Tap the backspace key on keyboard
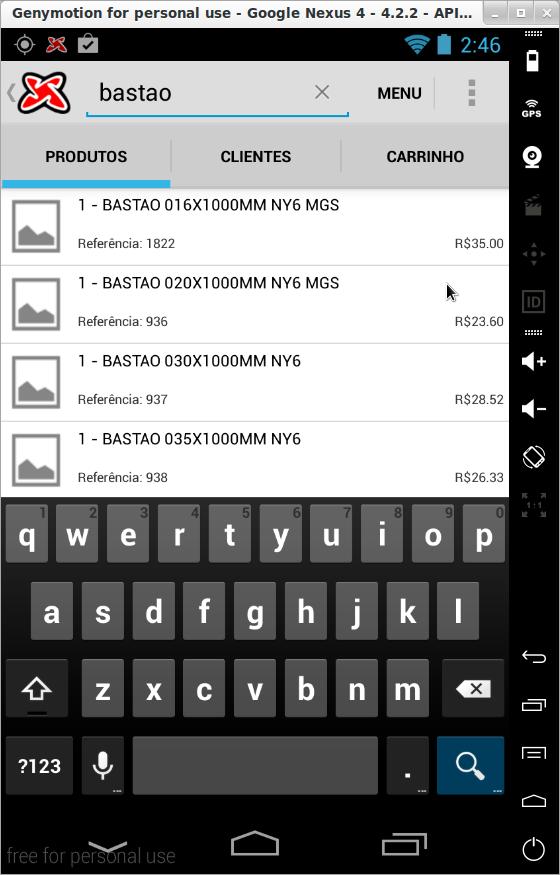This screenshot has width=560, height=875. [x=473, y=689]
